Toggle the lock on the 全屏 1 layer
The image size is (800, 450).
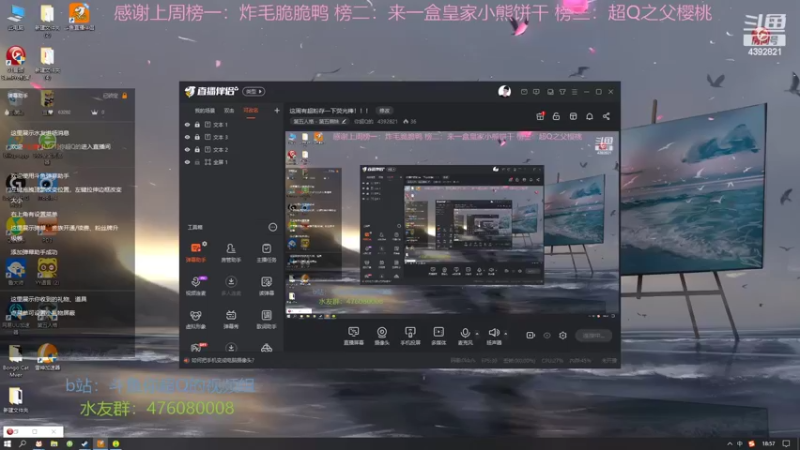point(197,162)
